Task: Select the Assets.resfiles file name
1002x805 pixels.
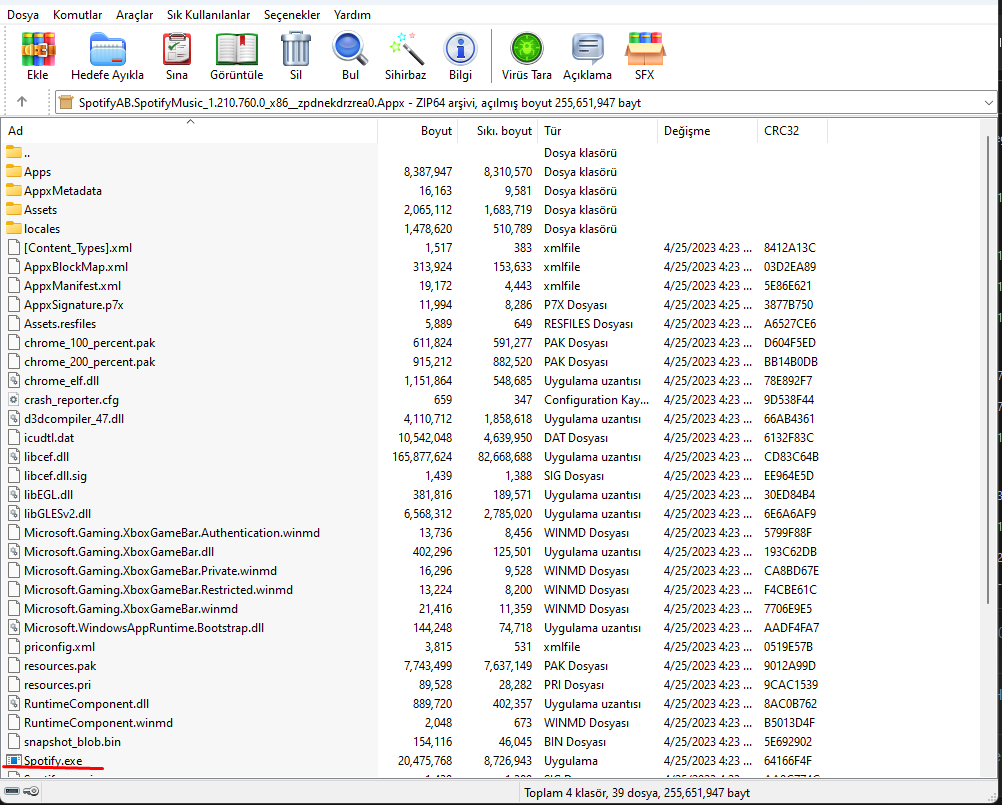Action: [x=60, y=323]
